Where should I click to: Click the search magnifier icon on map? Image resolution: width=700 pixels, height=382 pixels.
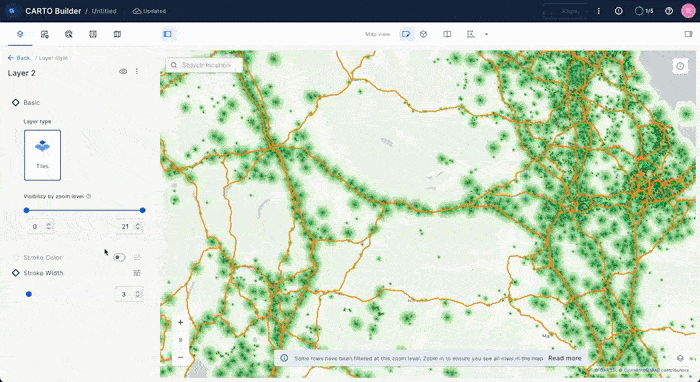(x=174, y=65)
